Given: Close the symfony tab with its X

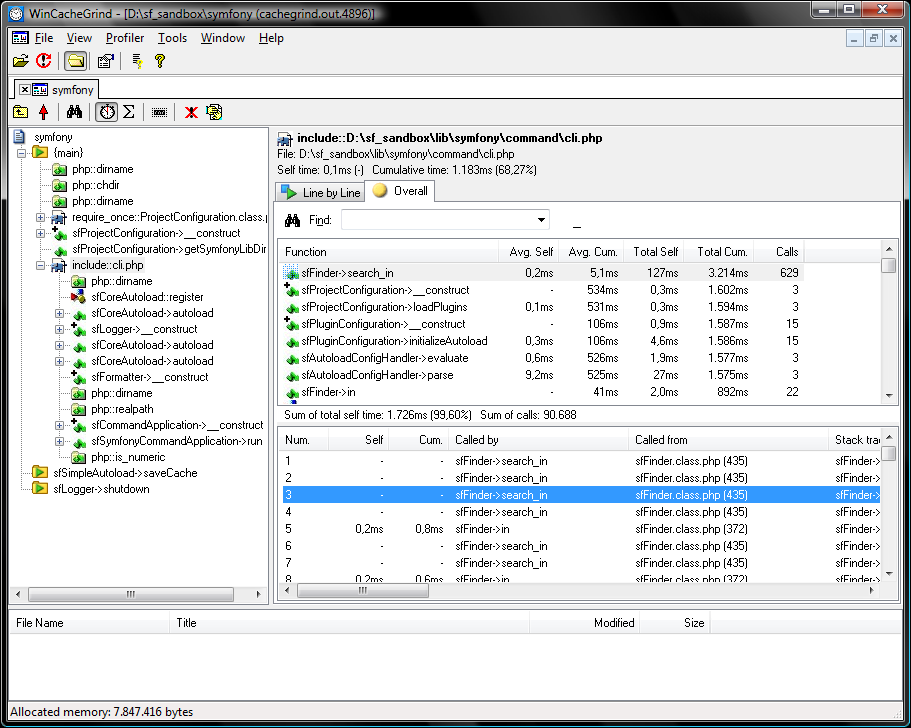Looking at the screenshot, I should click(26, 90).
